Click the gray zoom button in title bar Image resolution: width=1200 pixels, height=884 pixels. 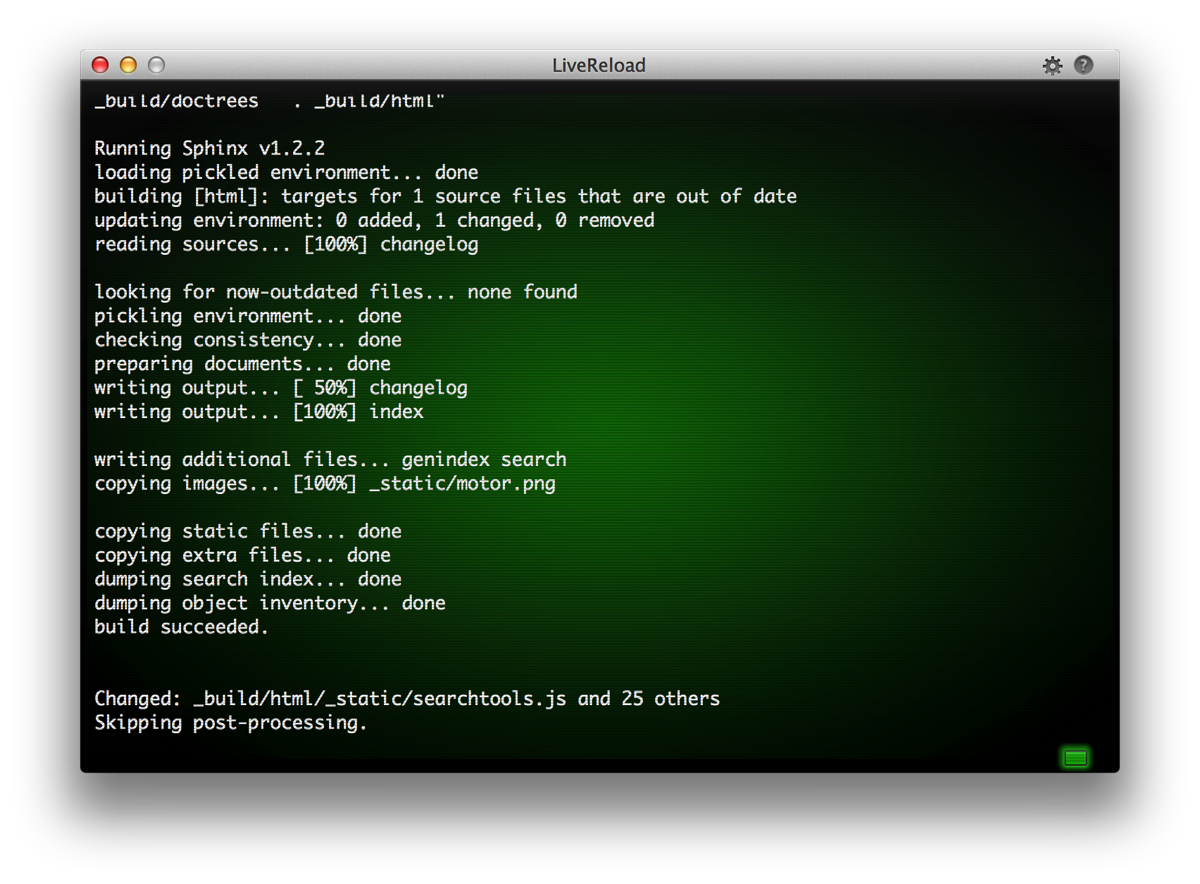[x=156, y=65]
